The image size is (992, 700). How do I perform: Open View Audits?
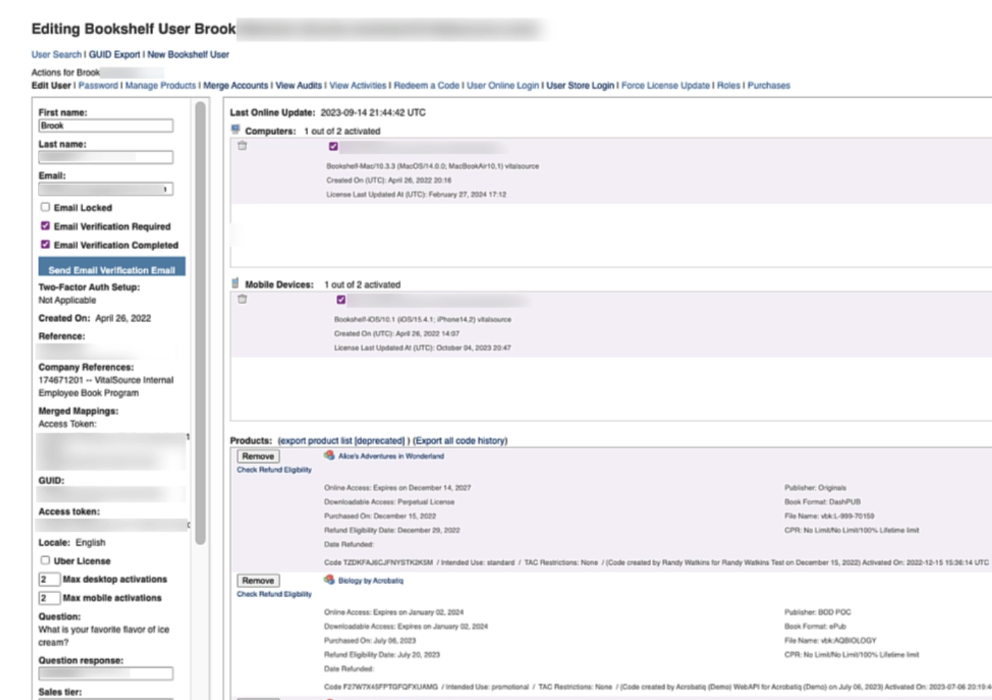click(299, 85)
